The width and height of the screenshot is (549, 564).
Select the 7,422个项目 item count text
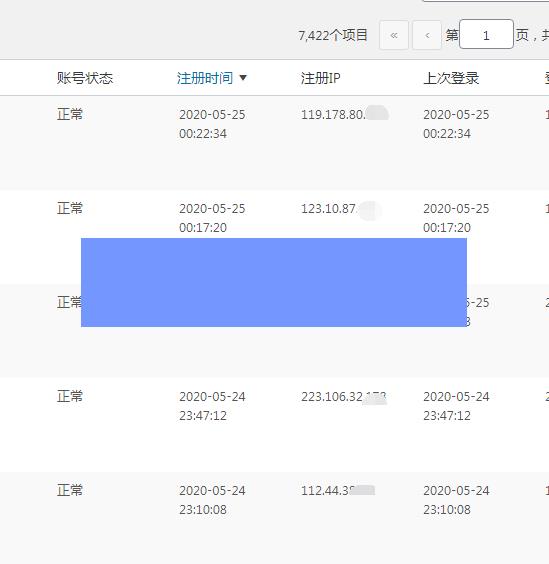[x=333, y=35]
